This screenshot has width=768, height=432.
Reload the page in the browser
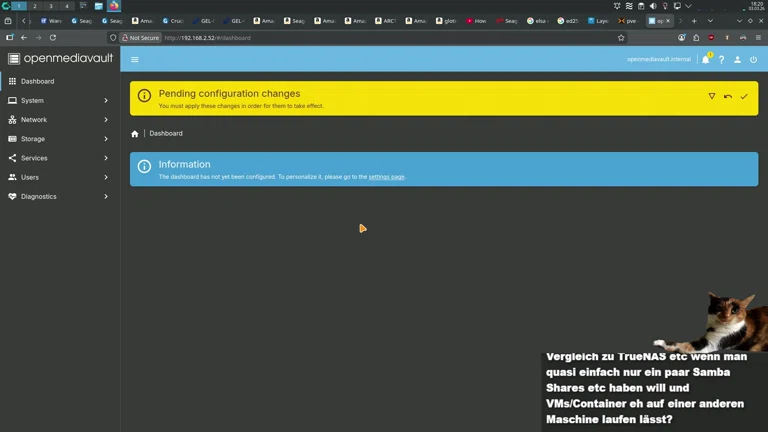pos(53,38)
